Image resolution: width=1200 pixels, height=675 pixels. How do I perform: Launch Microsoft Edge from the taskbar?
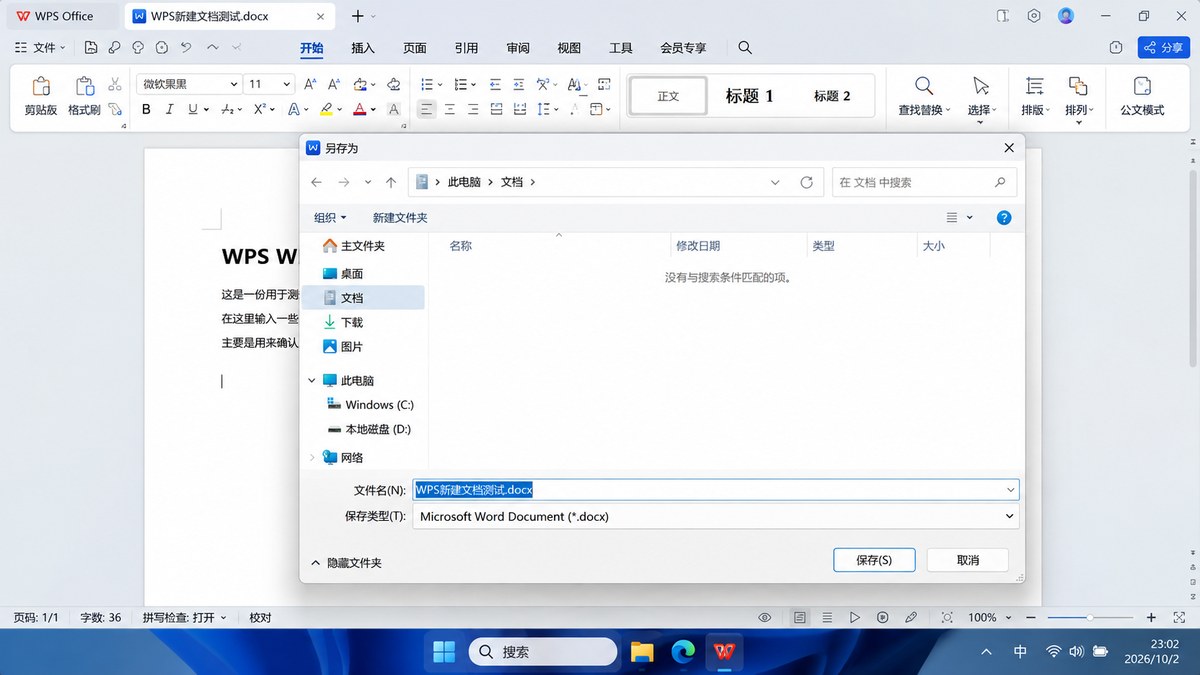[x=683, y=652]
